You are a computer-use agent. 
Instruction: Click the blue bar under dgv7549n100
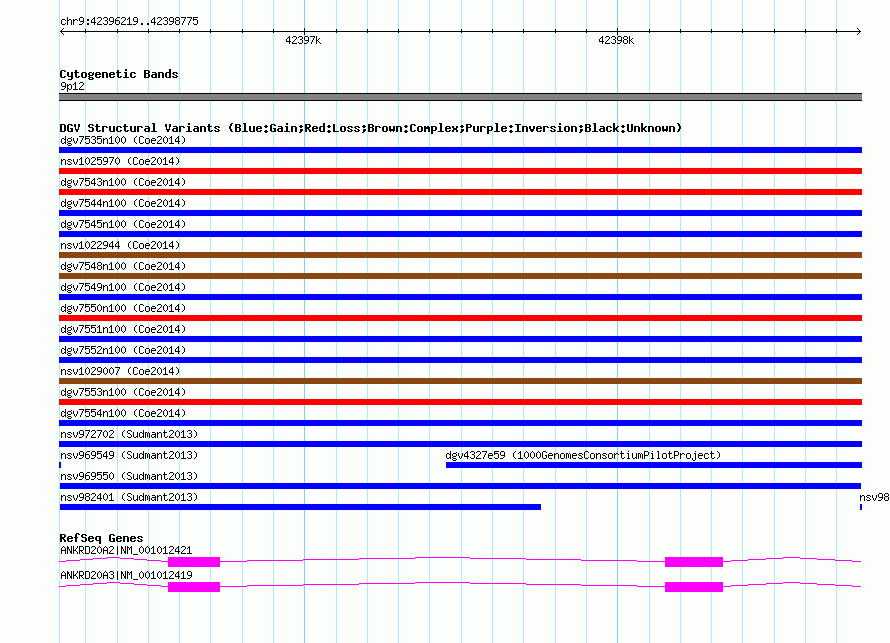click(x=460, y=297)
